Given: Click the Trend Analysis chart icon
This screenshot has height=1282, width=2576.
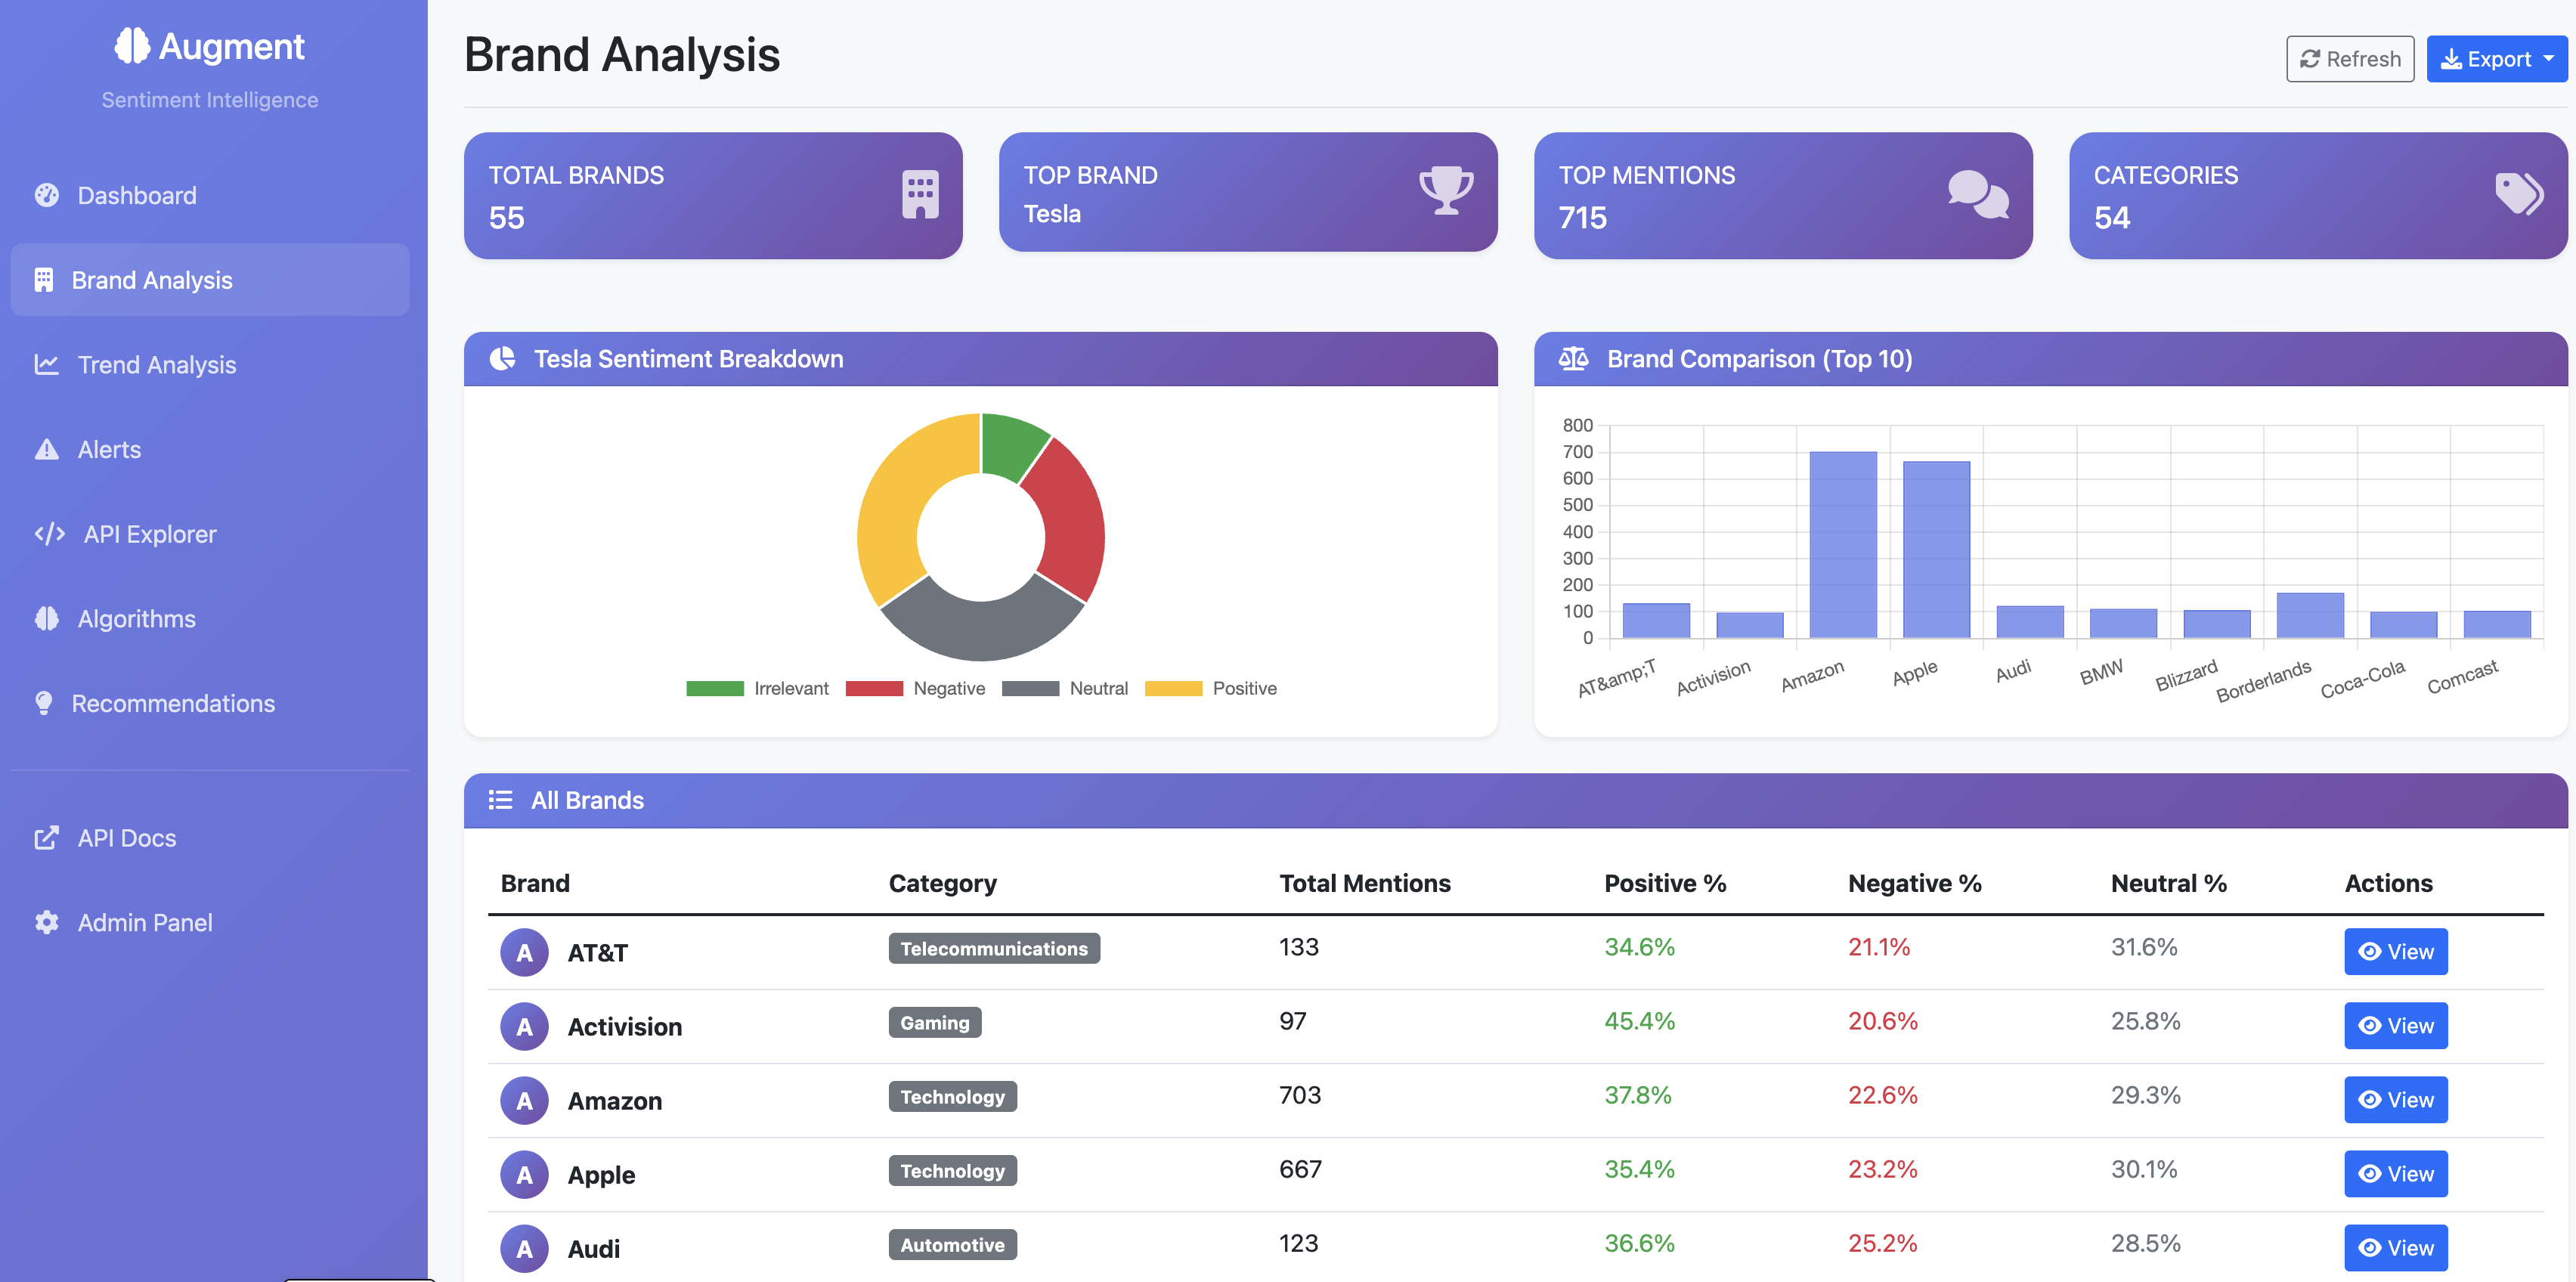Looking at the screenshot, I should tap(47, 365).
